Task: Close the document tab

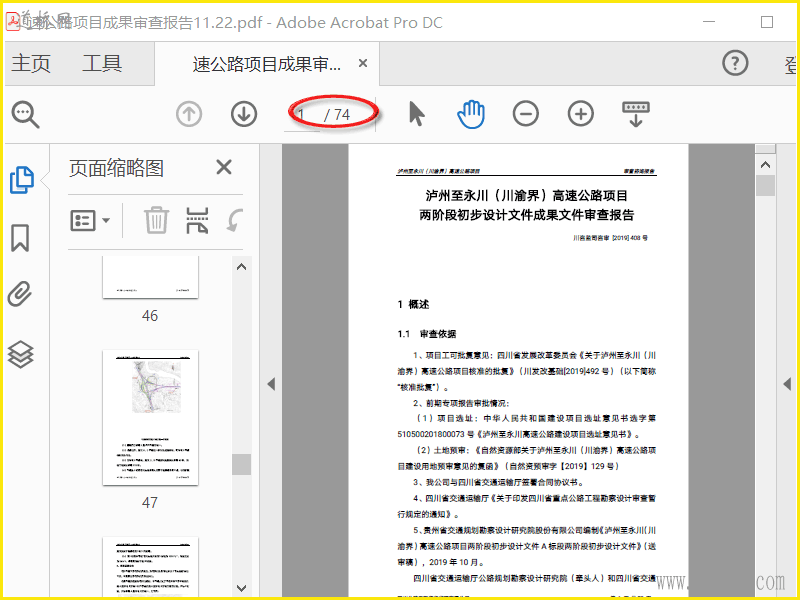Action: tap(363, 63)
